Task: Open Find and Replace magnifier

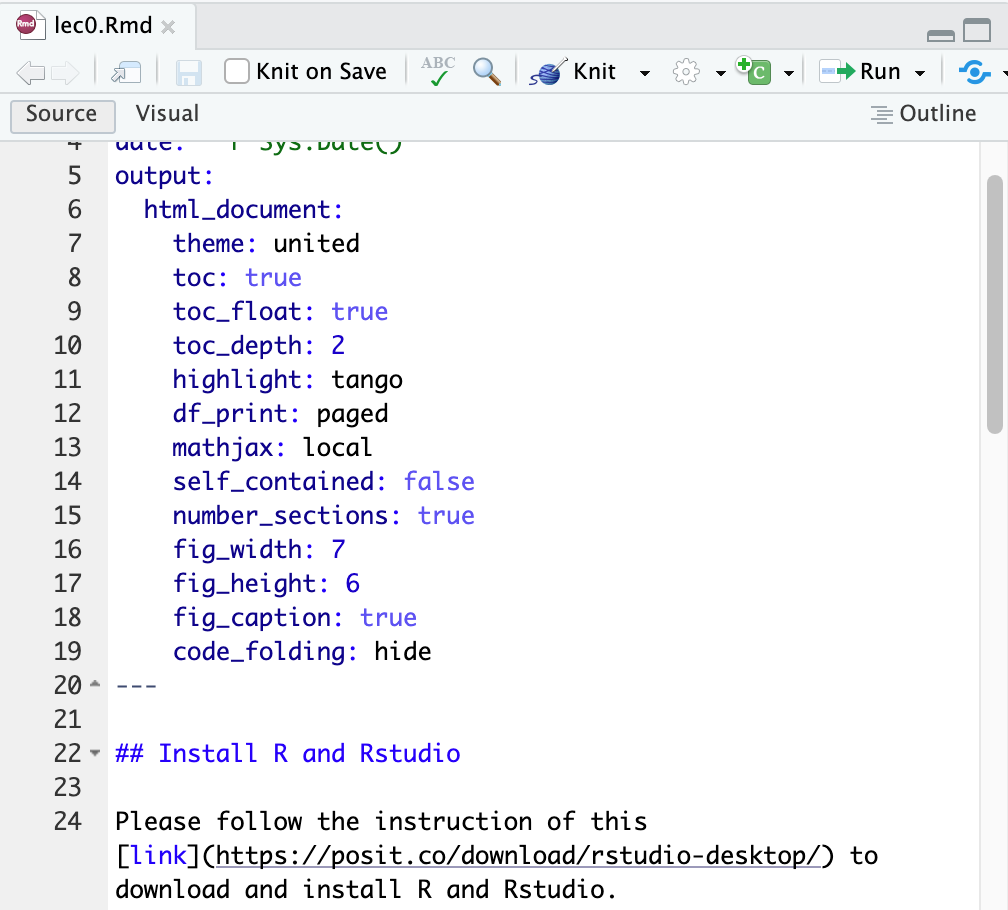Action: [x=487, y=72]
